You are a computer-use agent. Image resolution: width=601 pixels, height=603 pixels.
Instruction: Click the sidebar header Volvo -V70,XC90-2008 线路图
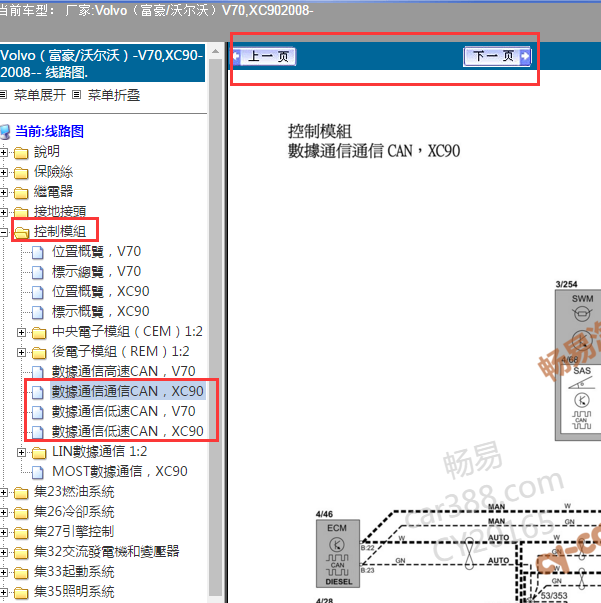tap(102, 63)
